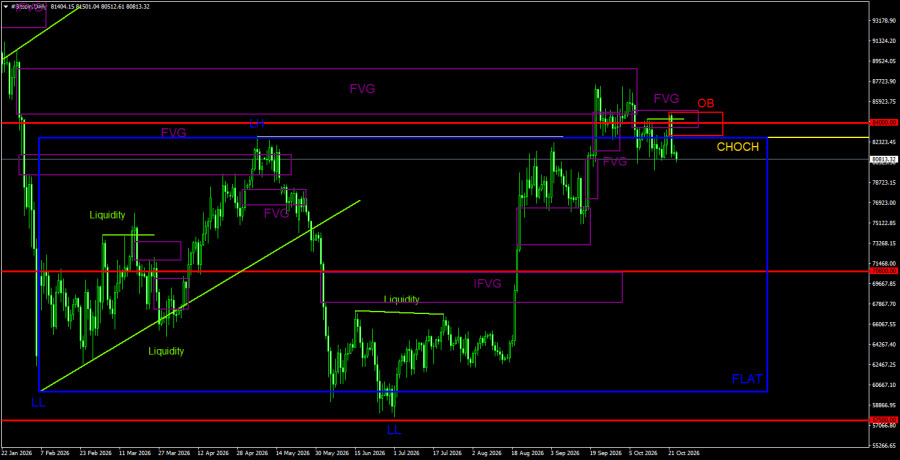The width and height of the screenshot is (900, 460).
Task: Click the 21 Oct 2026 date on the time axis
Action: (684, 452)
